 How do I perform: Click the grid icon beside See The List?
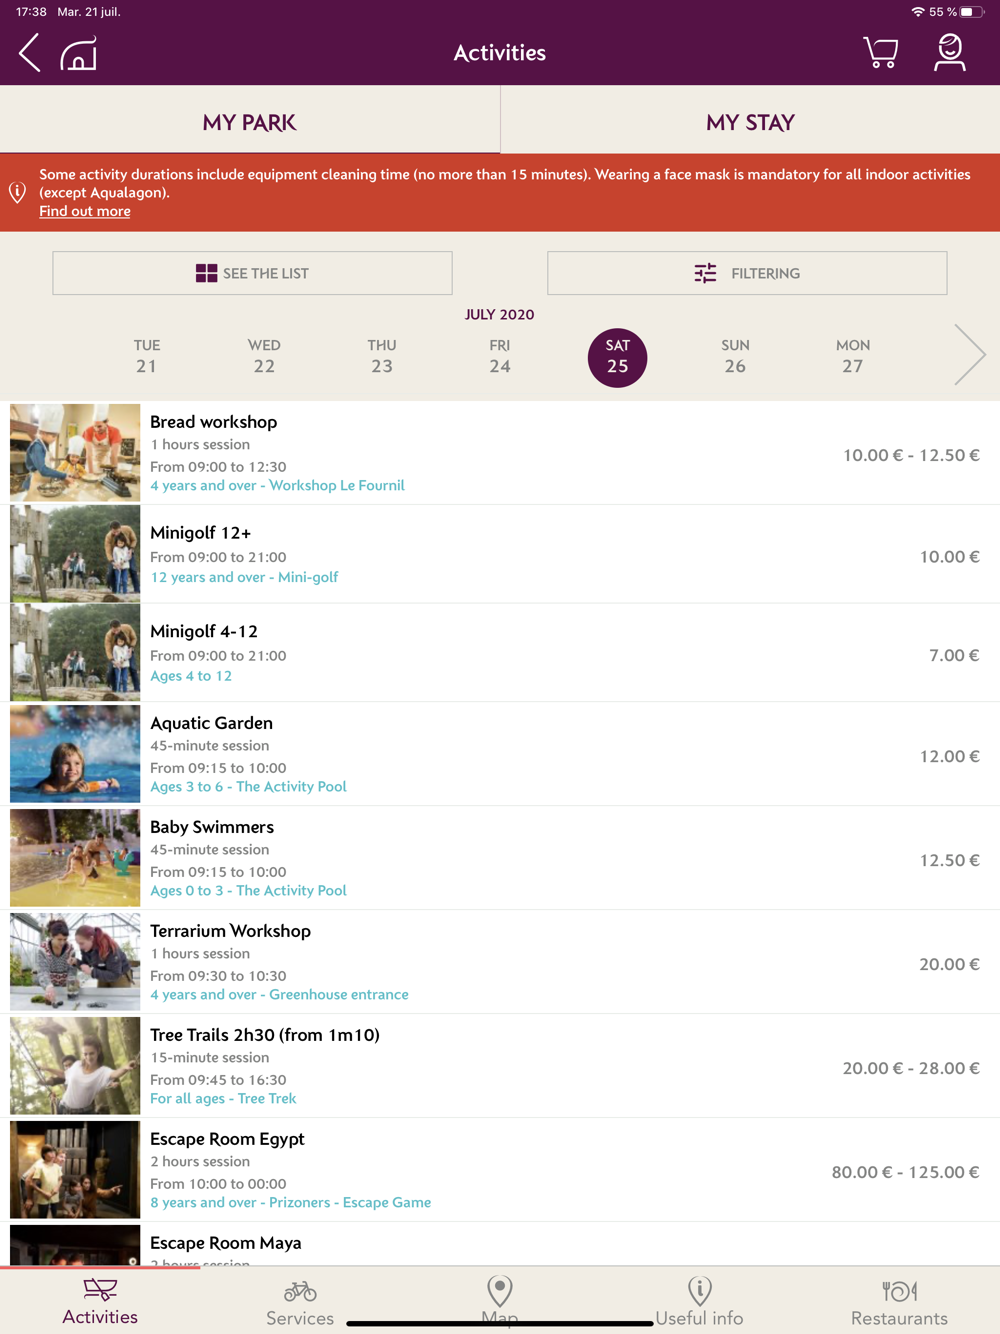tap(206, 273)
